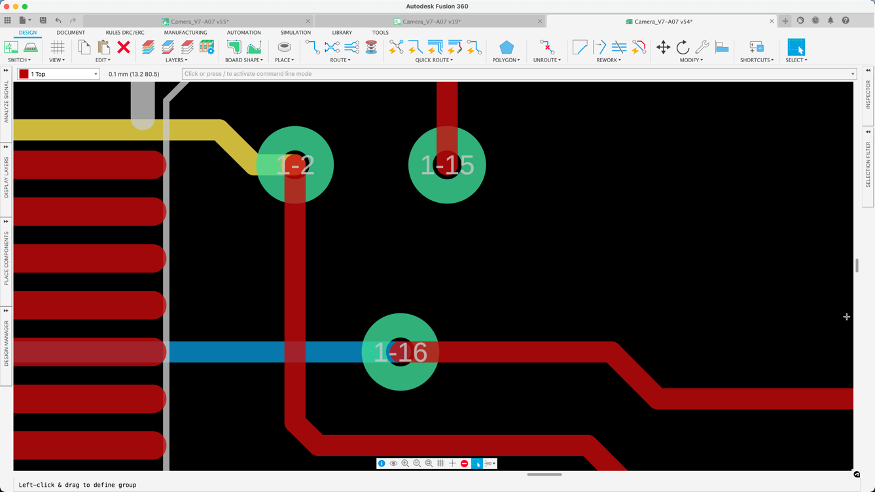Open the Rules DRC/ERC tab
Viewport: 876px width, 492px height.
[x=126, y=32]
